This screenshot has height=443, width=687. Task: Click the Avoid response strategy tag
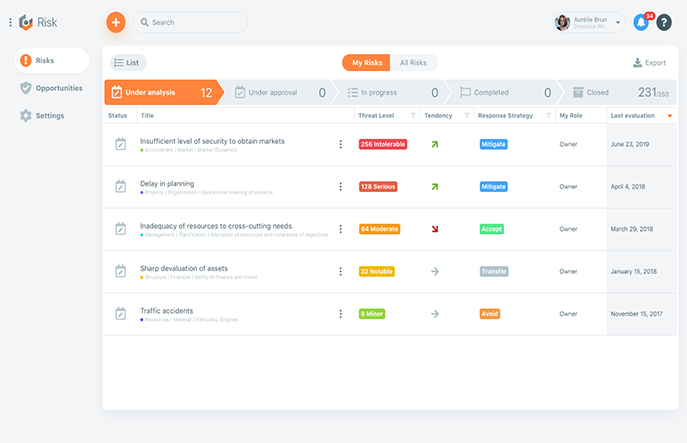(489, 314)
